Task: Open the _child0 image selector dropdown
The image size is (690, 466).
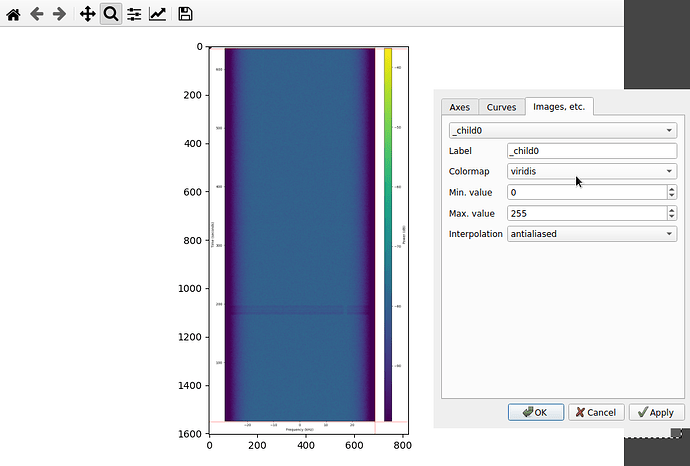Action: pos(563,130)
